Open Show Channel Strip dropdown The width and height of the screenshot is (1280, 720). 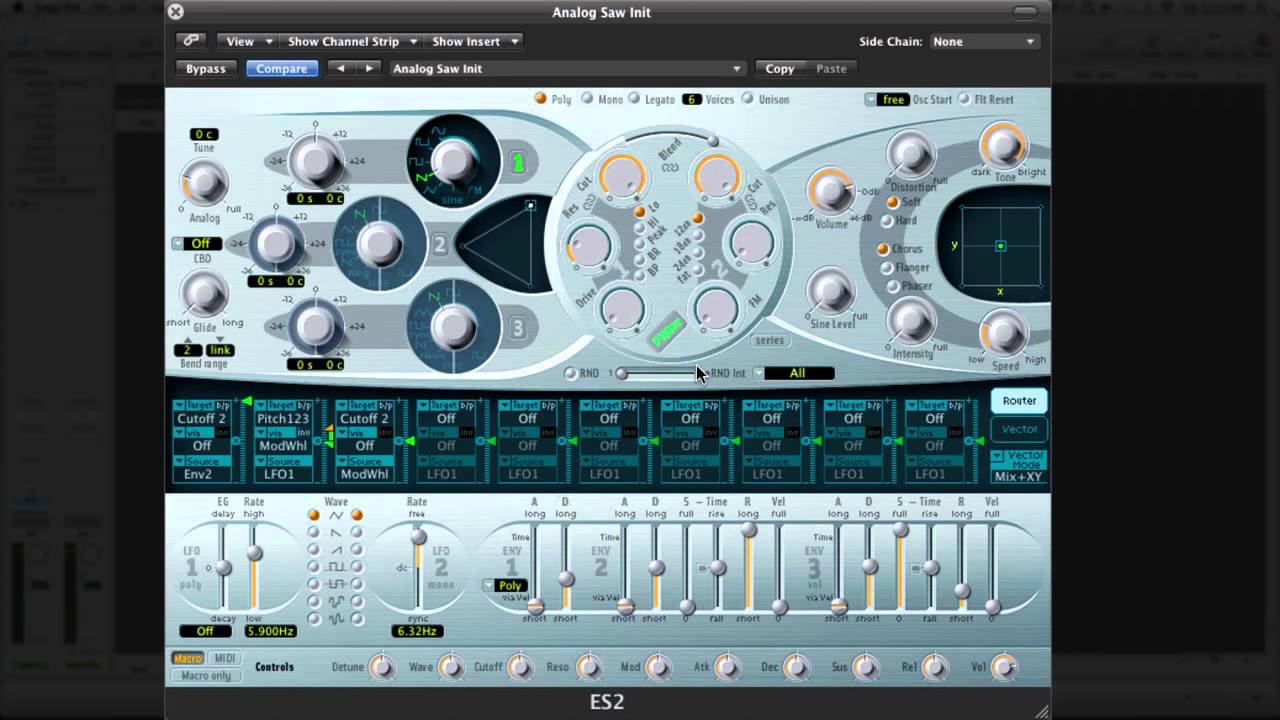click(351, 41)
